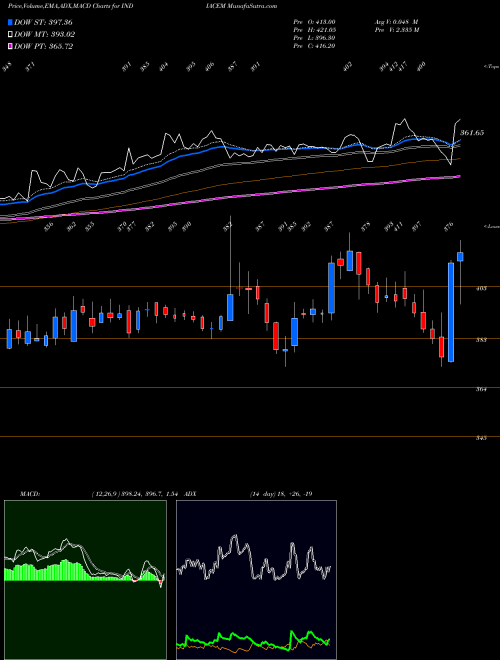Open the green MACD histogram panel
The width and height of the screenshot is (500, 660).
(85, 580)
